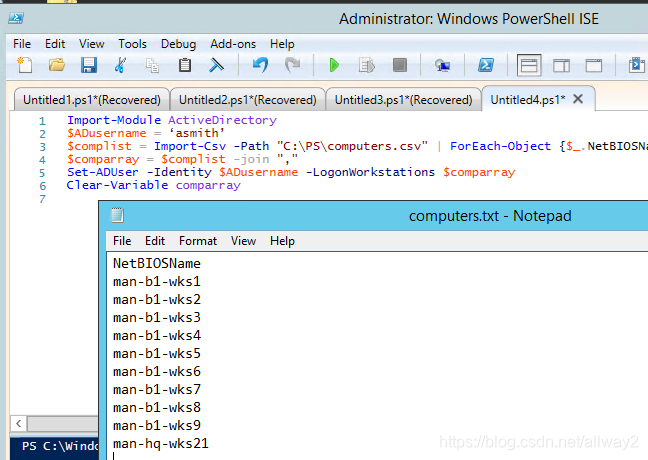Click line 1 Import-Module ActiveDirectory
The width and height of the screenshot is (648, 460).
[172, 120]
